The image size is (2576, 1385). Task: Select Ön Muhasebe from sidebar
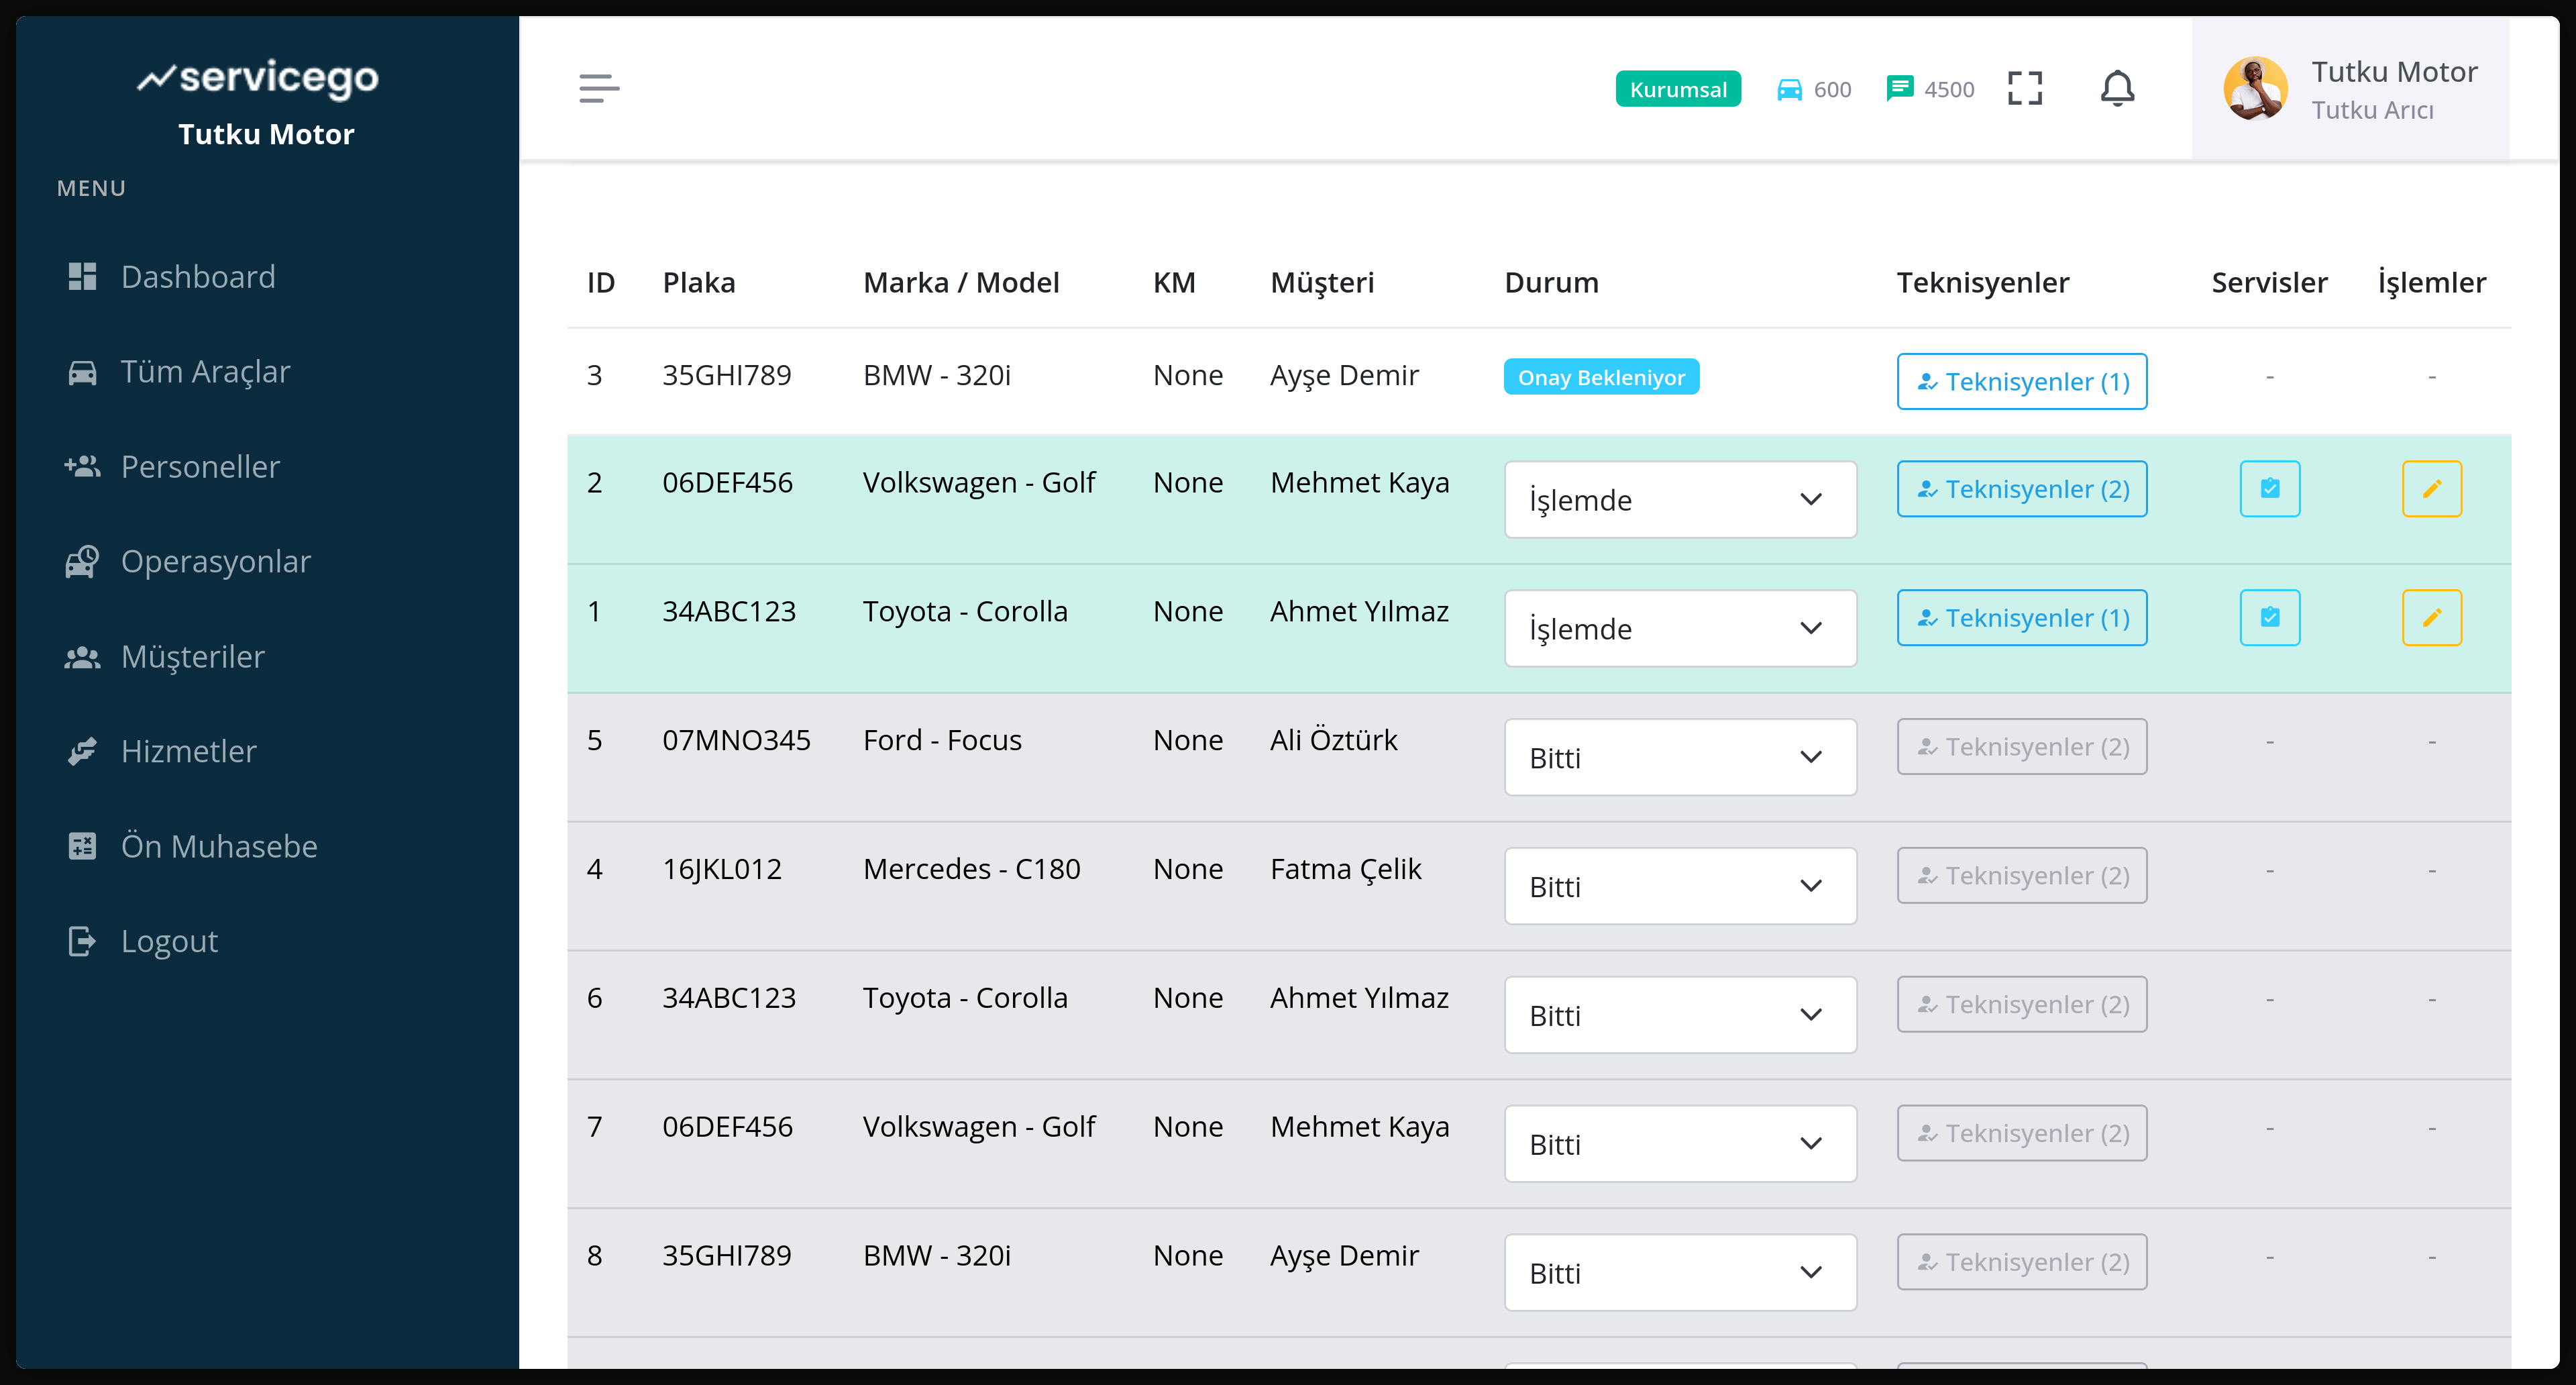tap(218, 846)
